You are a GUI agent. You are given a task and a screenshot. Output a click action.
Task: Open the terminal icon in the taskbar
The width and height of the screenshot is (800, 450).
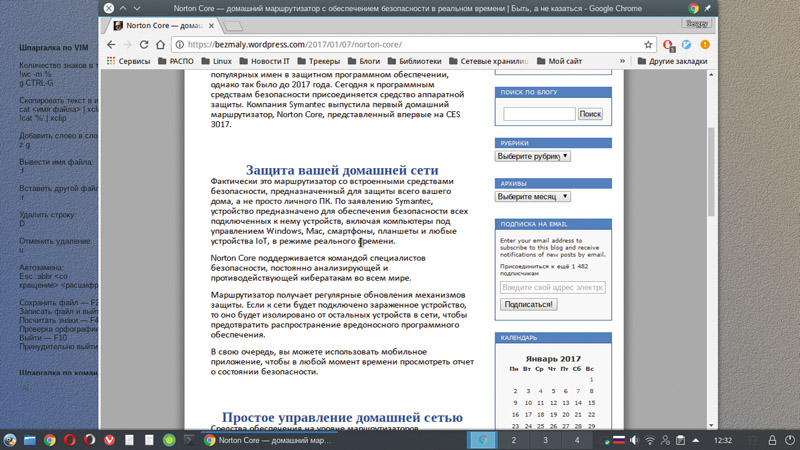[x=189, y=440]
